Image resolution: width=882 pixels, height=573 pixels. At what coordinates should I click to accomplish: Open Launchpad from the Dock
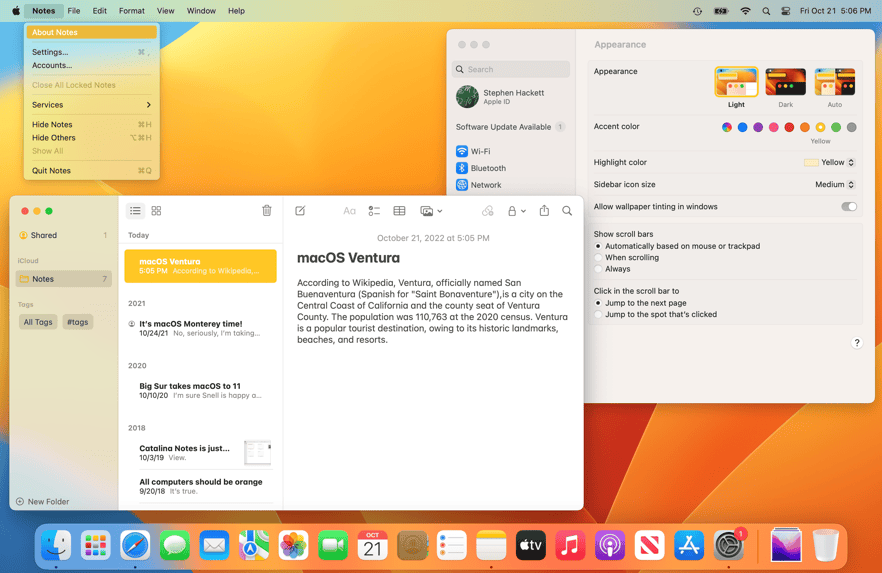96,545
